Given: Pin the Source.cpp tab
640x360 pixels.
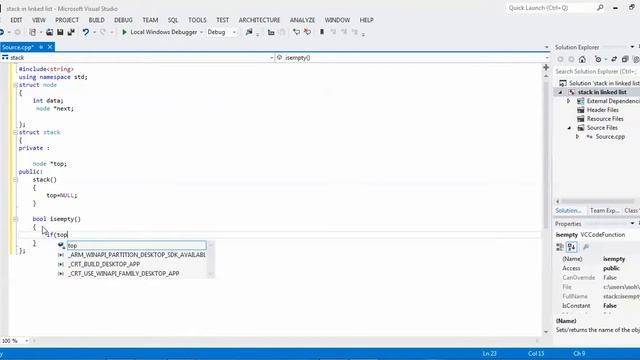Looking at the screenshot, I should pos(41,47).
